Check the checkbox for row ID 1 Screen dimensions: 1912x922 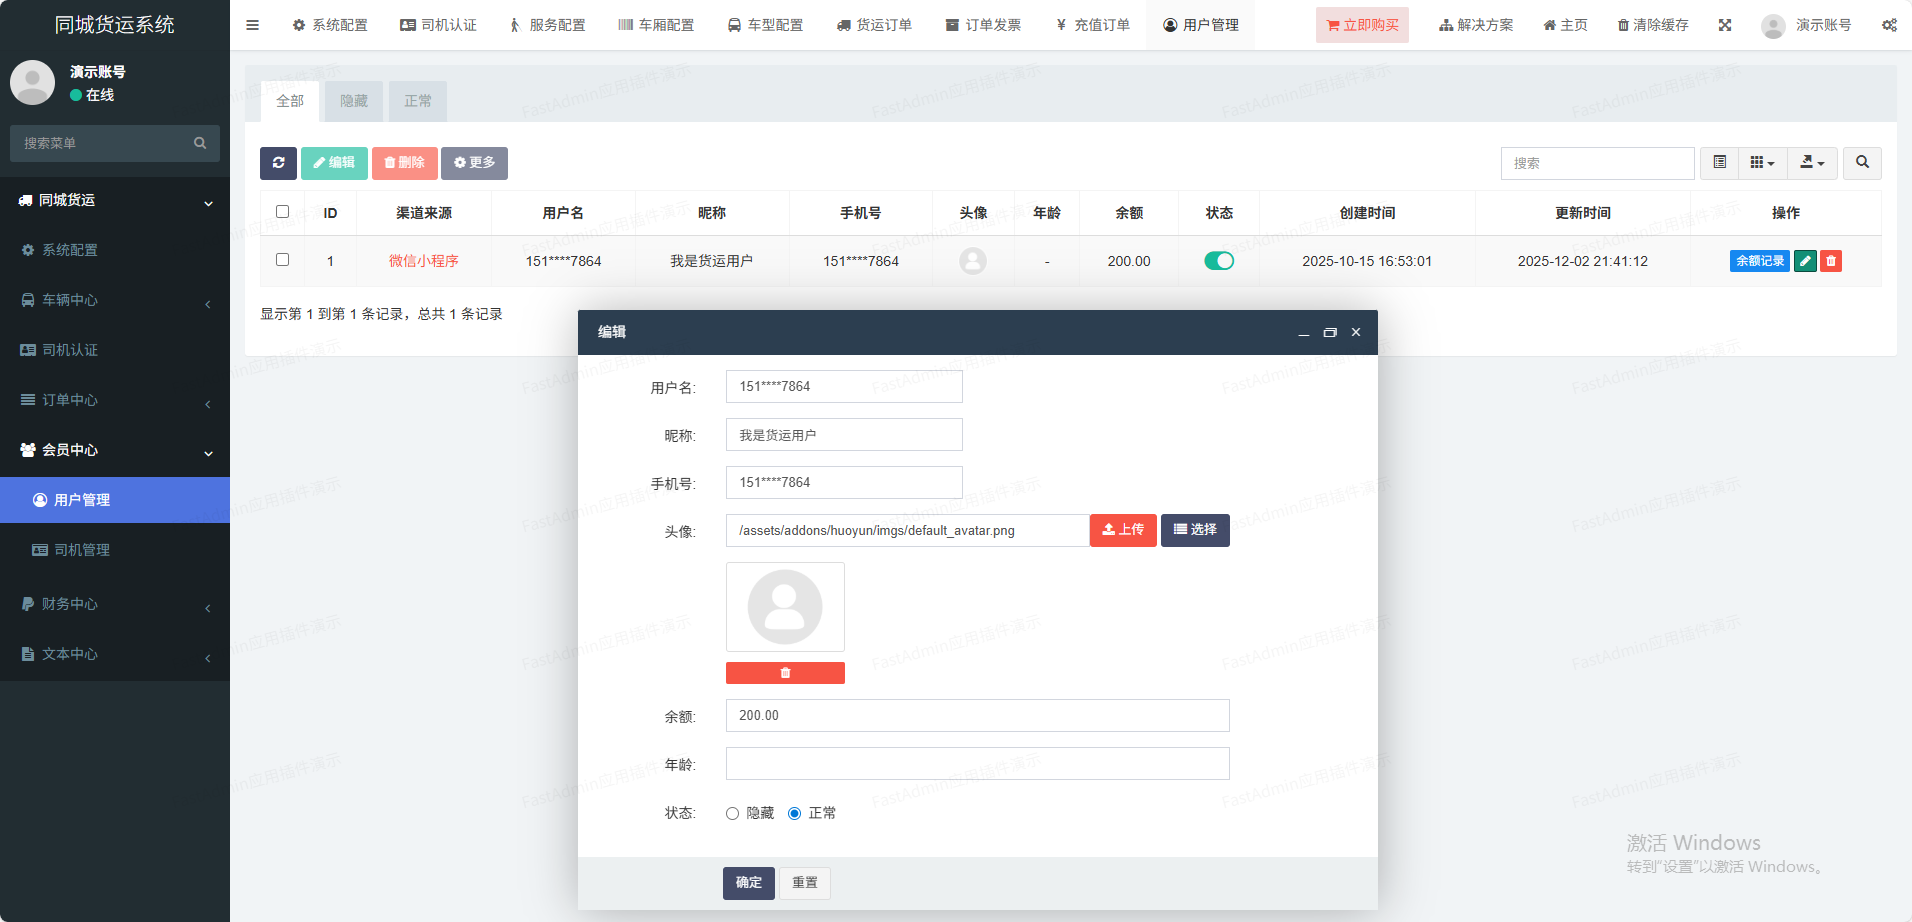click(282, 260)
